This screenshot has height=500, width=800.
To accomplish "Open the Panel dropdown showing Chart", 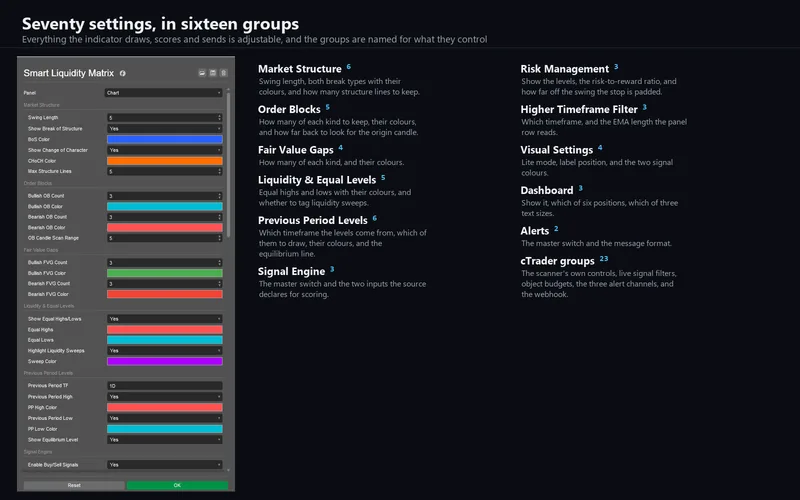I will pos(163,93).
